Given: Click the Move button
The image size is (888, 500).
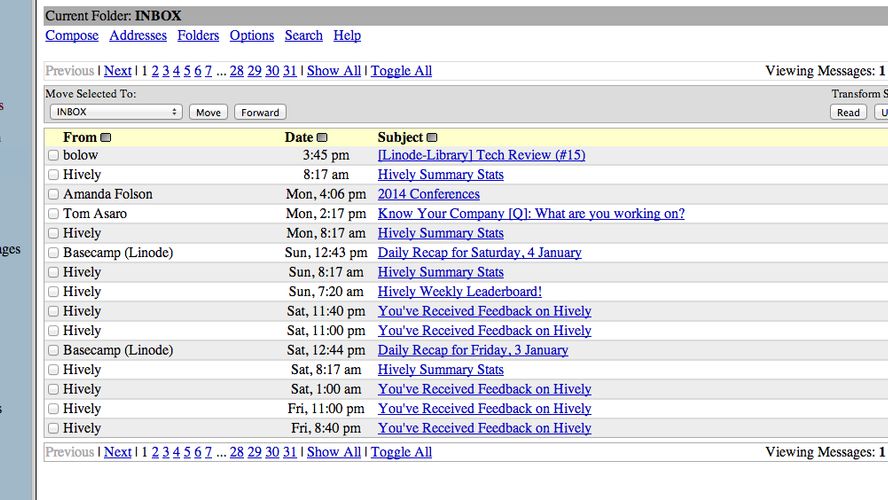Looking at the screenshot, I should click(x=208, y=112).
